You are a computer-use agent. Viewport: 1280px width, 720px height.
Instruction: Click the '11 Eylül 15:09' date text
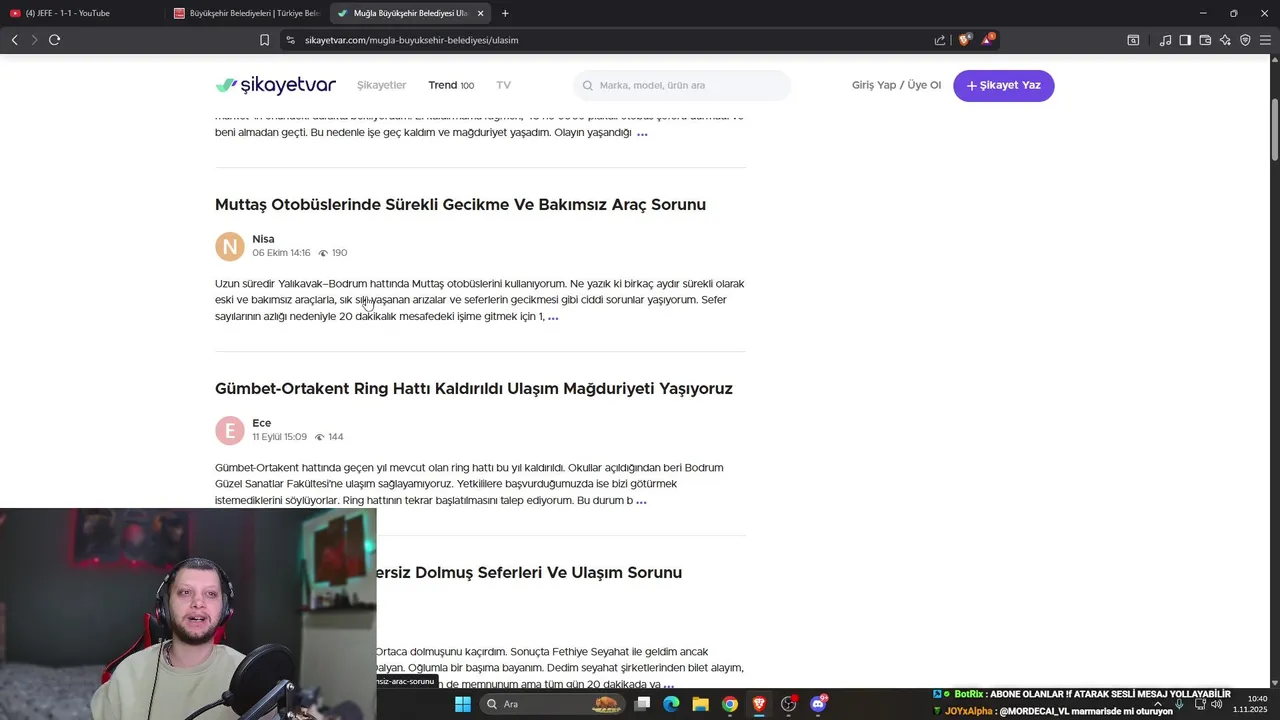pos(280,437)
